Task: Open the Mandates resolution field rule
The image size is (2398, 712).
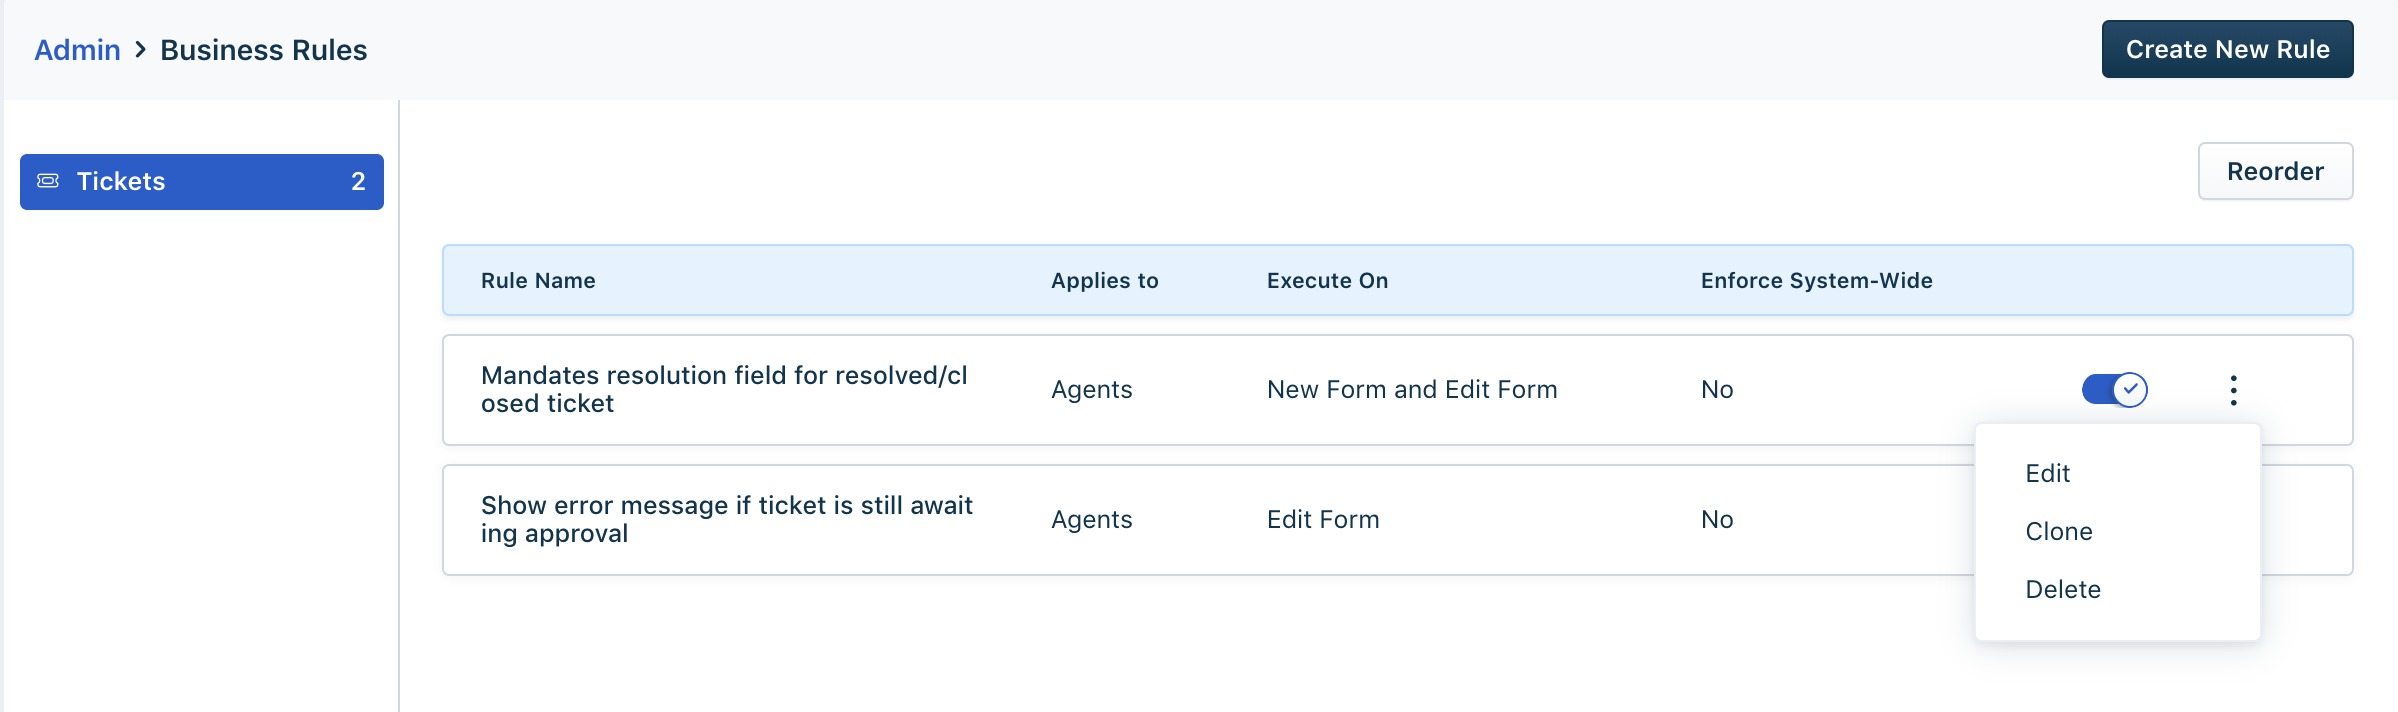Action: tap(724, 389)
